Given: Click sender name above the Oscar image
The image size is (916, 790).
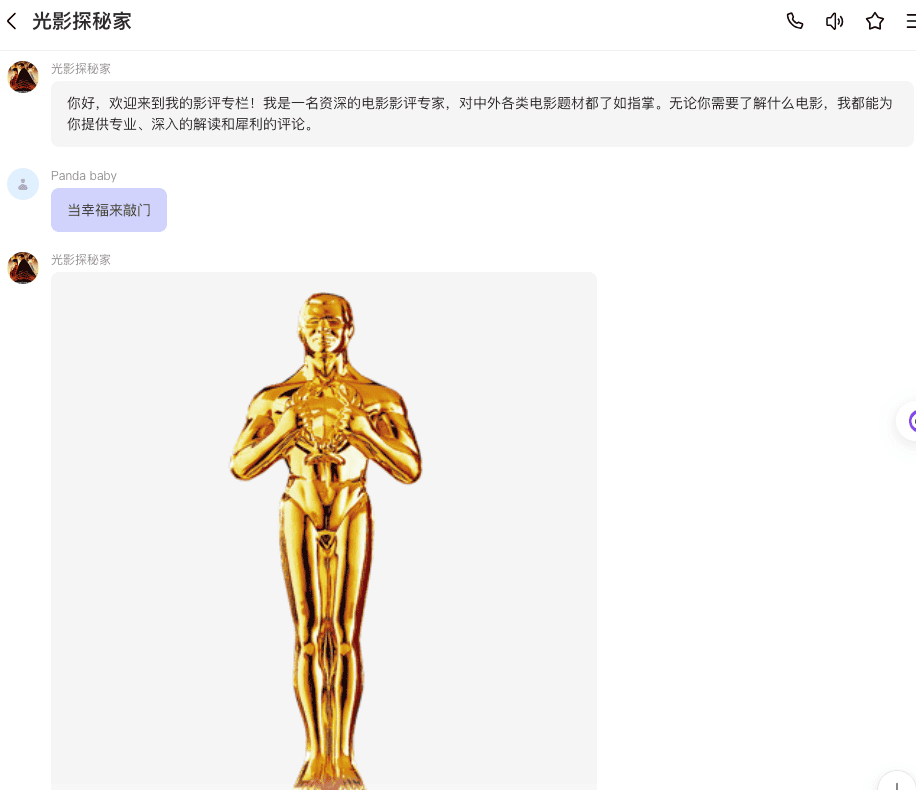Looking at the screenshot, I should point(81,260).
